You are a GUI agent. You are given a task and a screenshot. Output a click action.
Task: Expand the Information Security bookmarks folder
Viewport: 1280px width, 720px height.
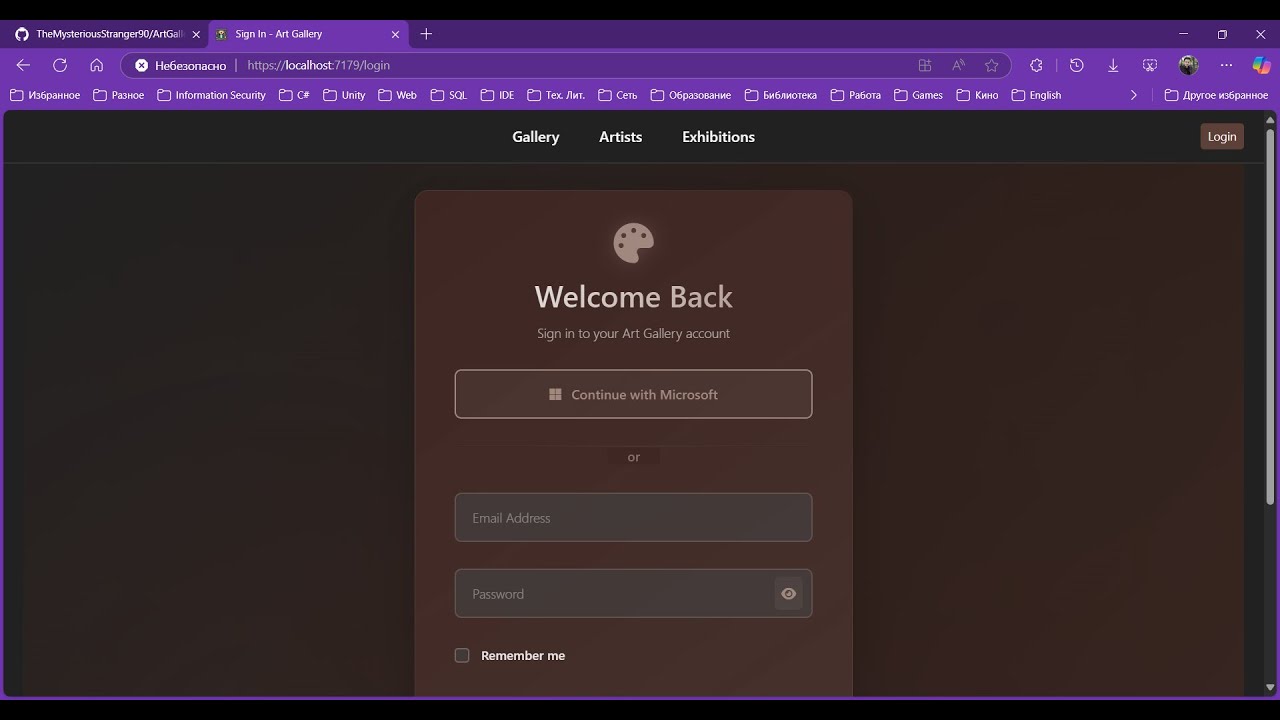211,95
